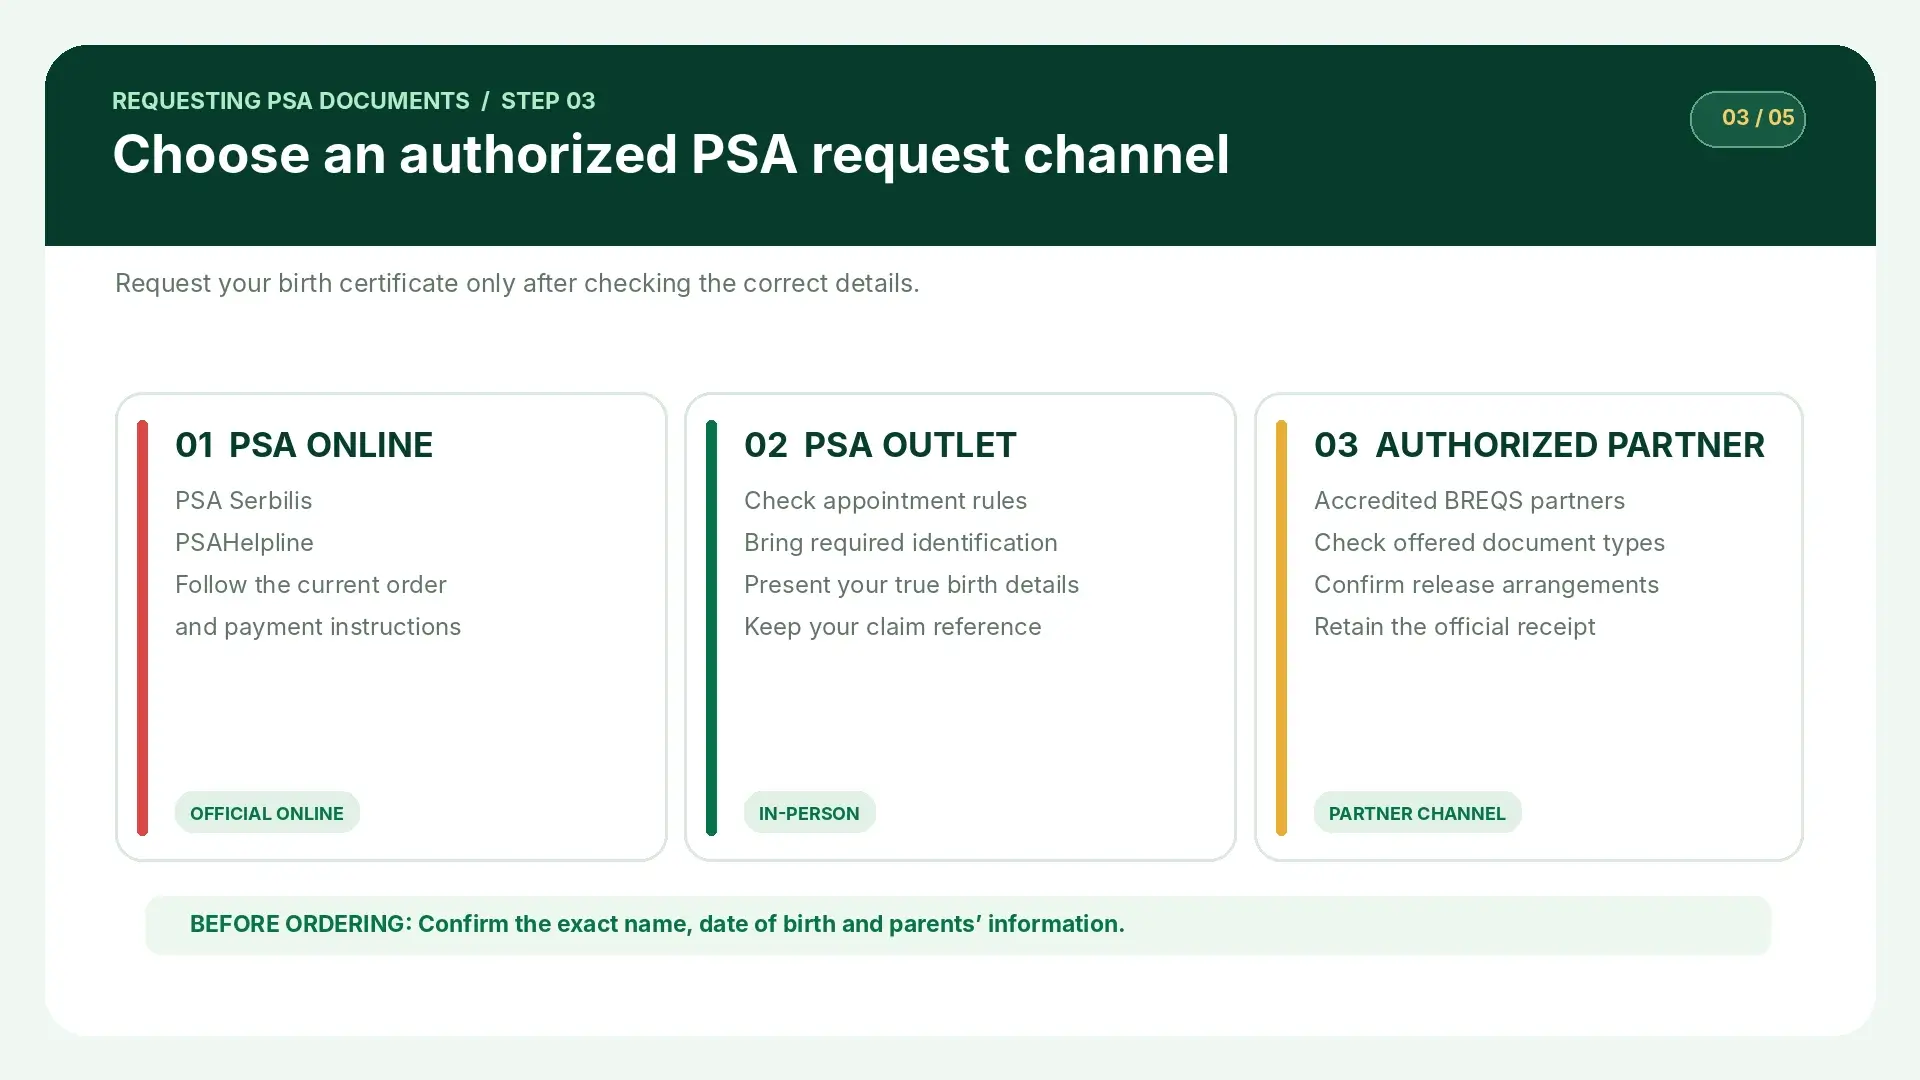Click the PSA OUTLET card heading
Screen dimensions: 1920x1080
[880, 445]
